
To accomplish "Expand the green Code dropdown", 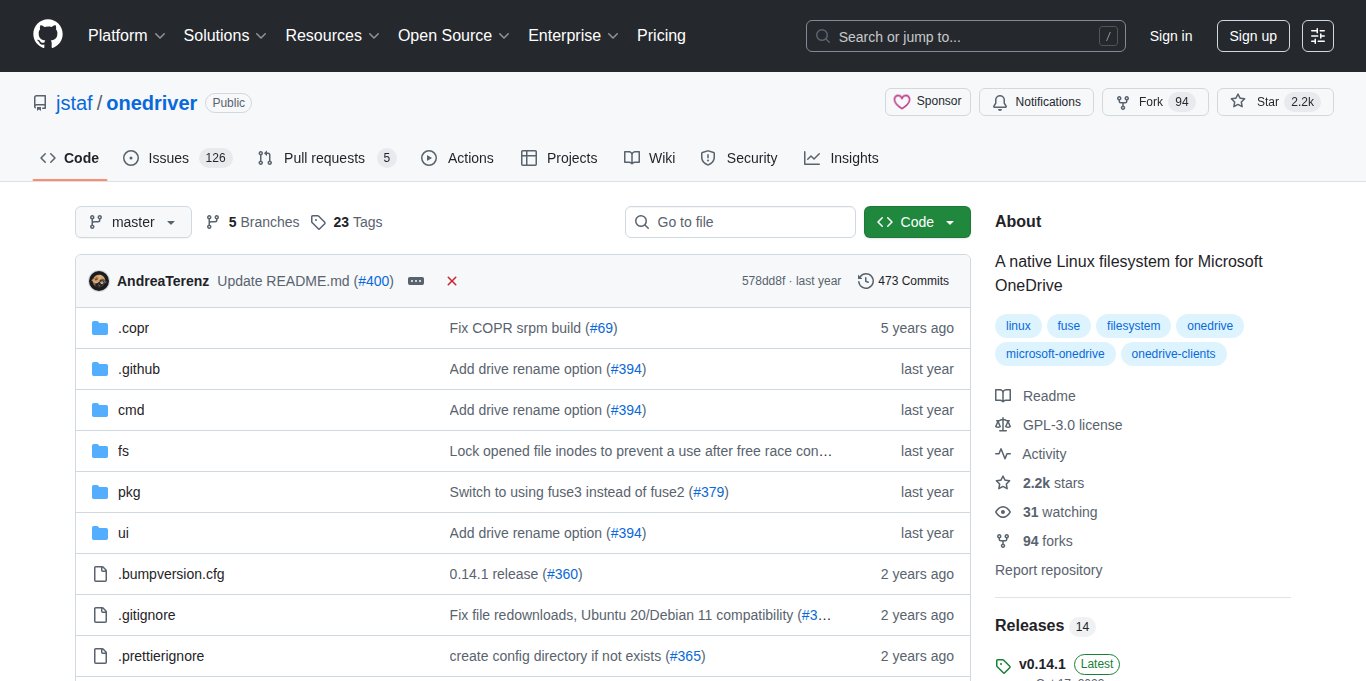I will click(916, 222).
